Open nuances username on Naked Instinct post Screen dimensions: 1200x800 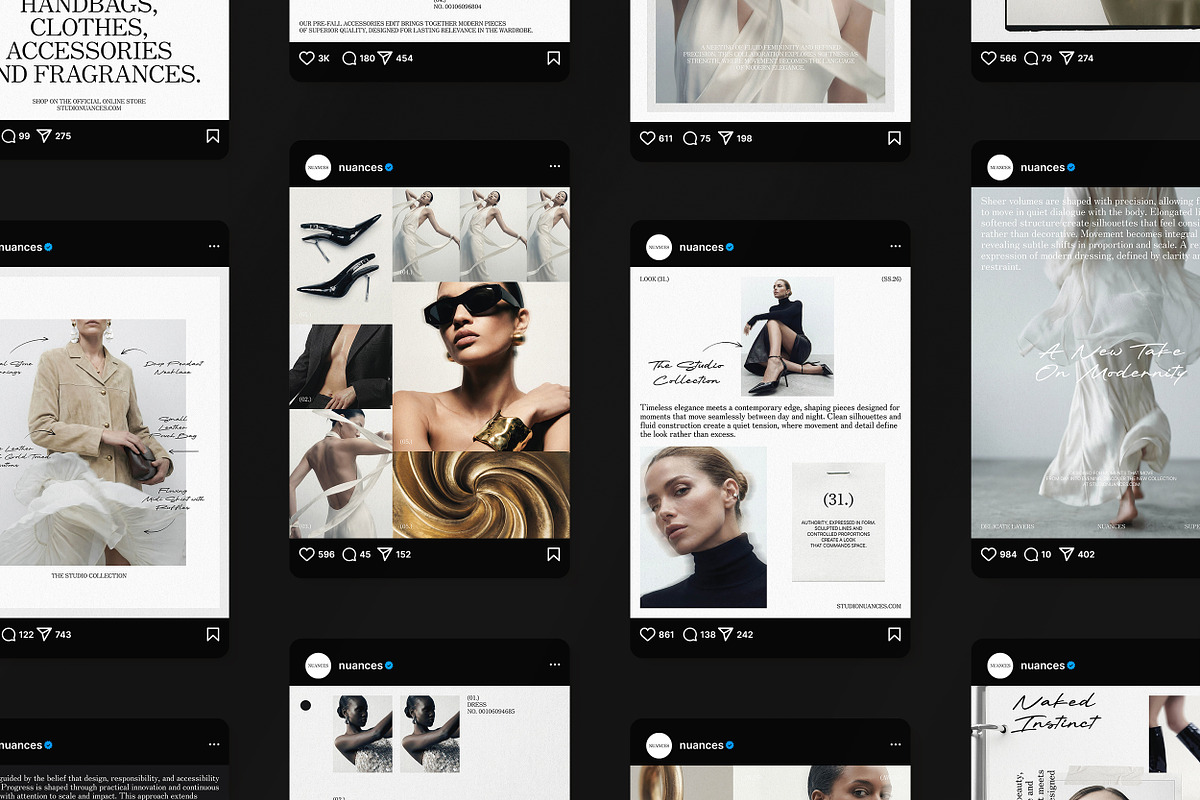pyautogui.click(x=1043, y=665)
